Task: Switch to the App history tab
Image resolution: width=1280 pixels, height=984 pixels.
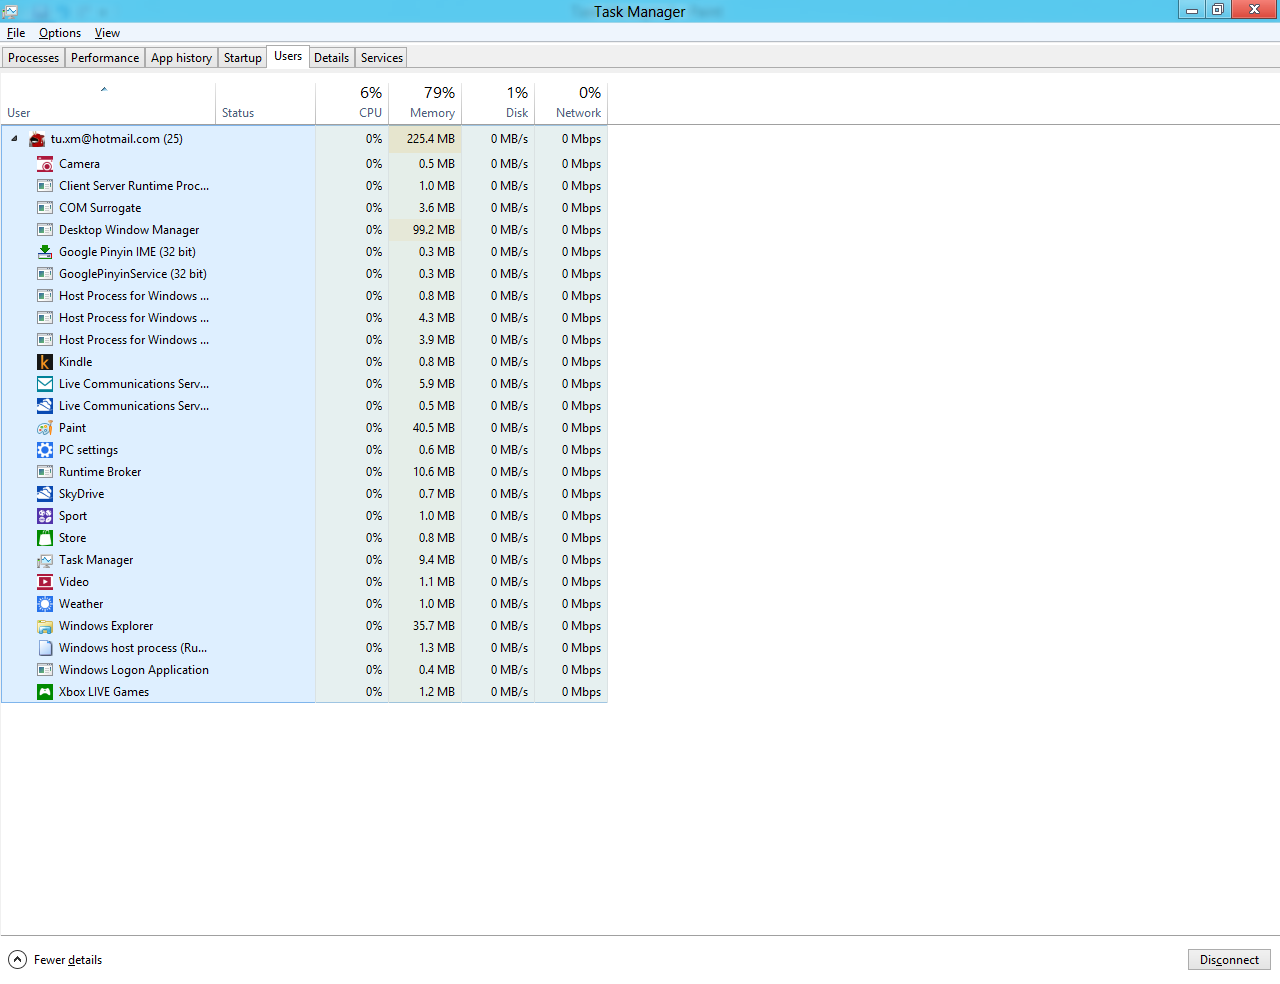Action: pos(181,58)
